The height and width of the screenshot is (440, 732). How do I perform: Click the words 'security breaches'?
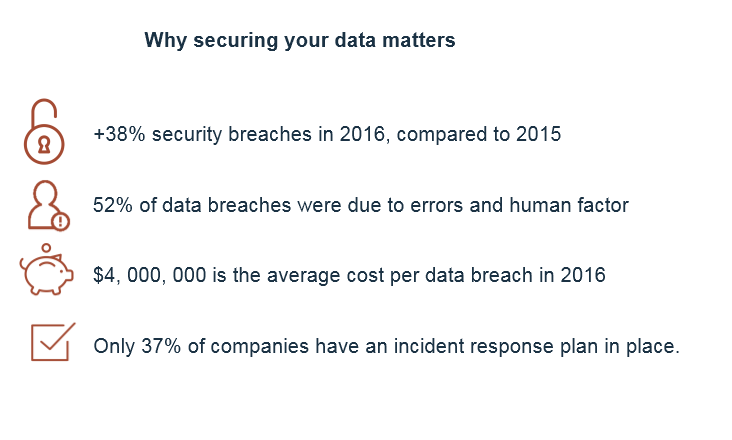click(232, 135)
